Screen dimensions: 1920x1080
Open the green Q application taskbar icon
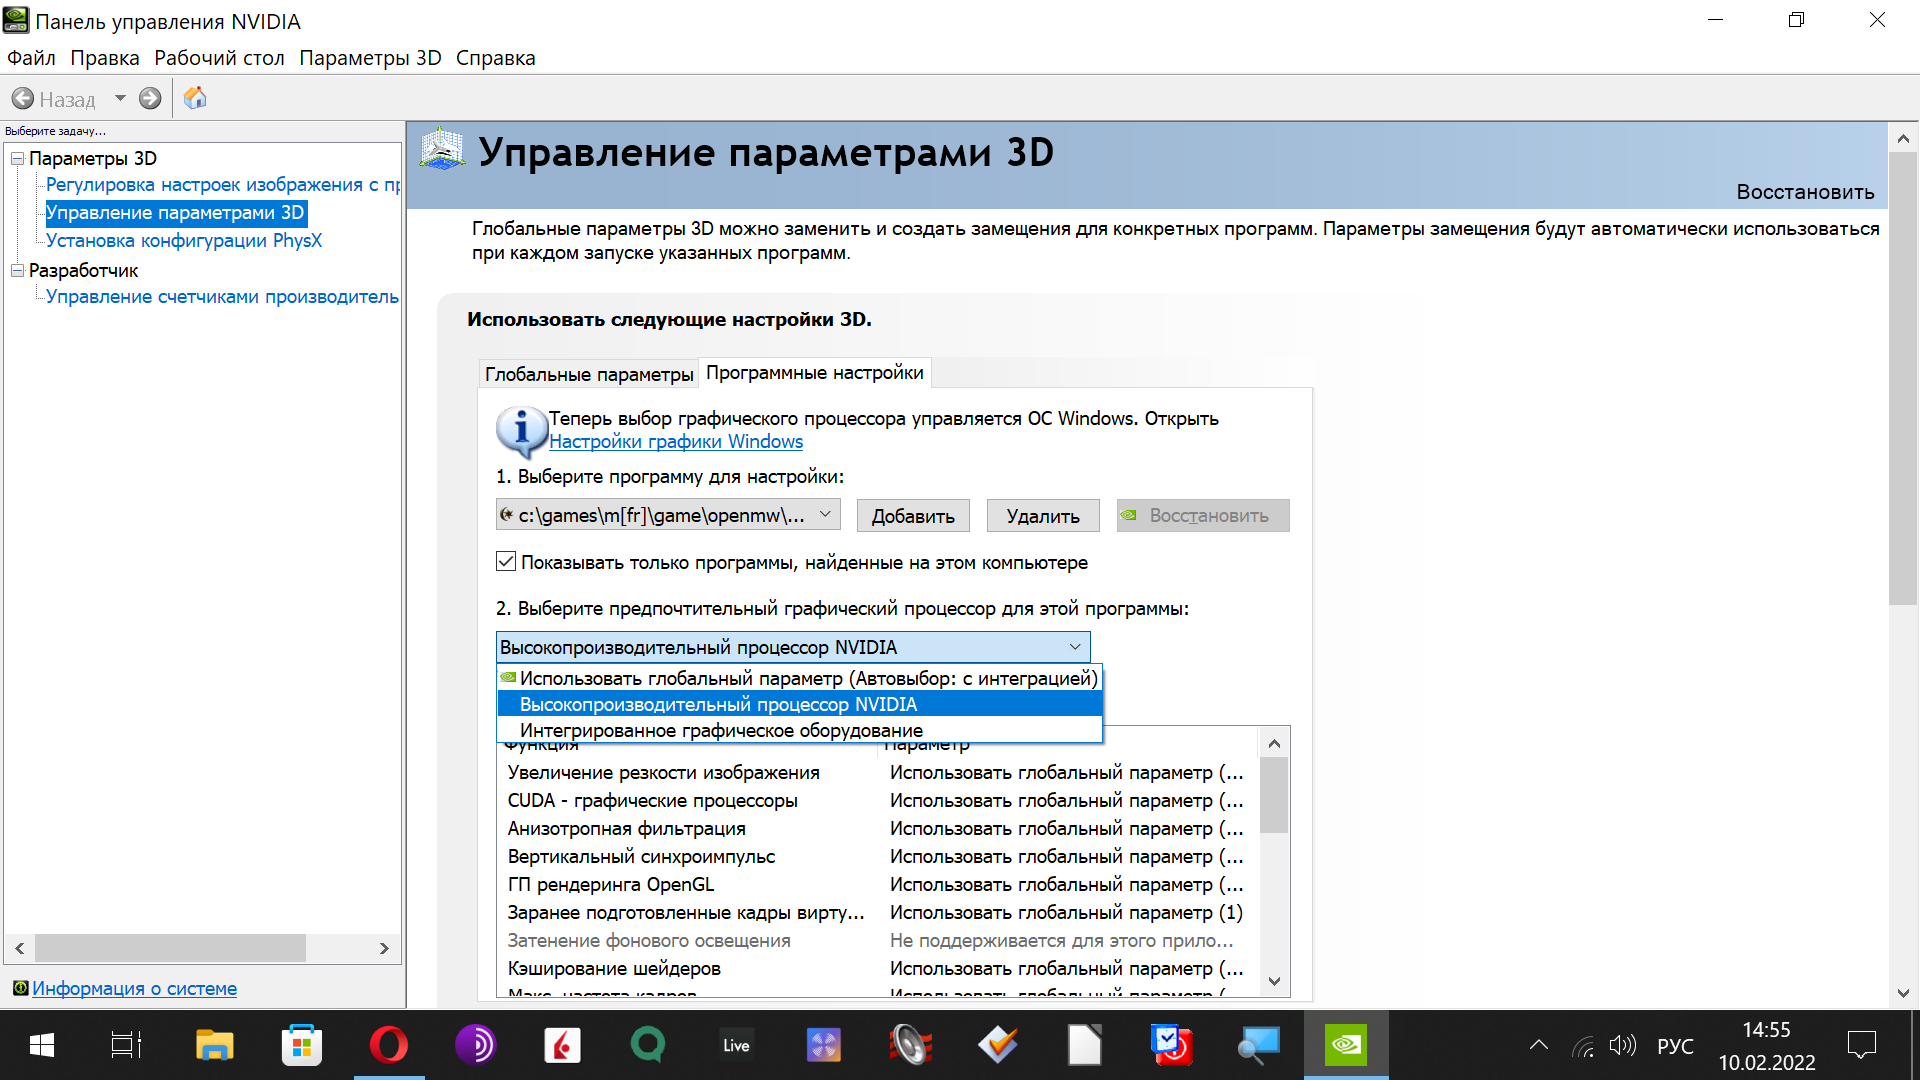point(648,1045)
